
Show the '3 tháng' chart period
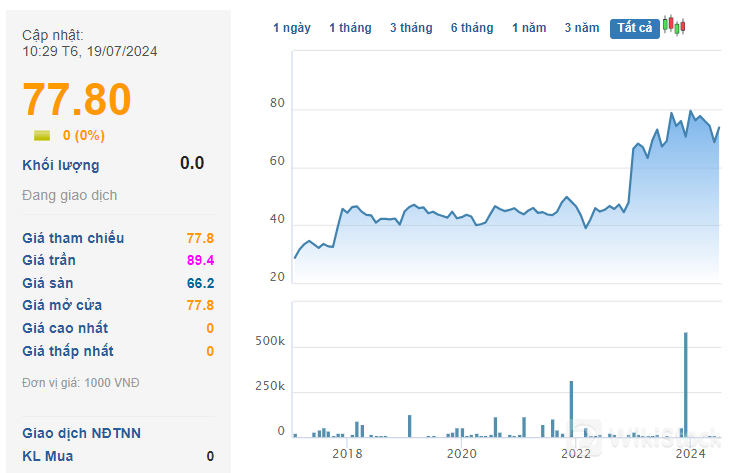coord(411,28)
